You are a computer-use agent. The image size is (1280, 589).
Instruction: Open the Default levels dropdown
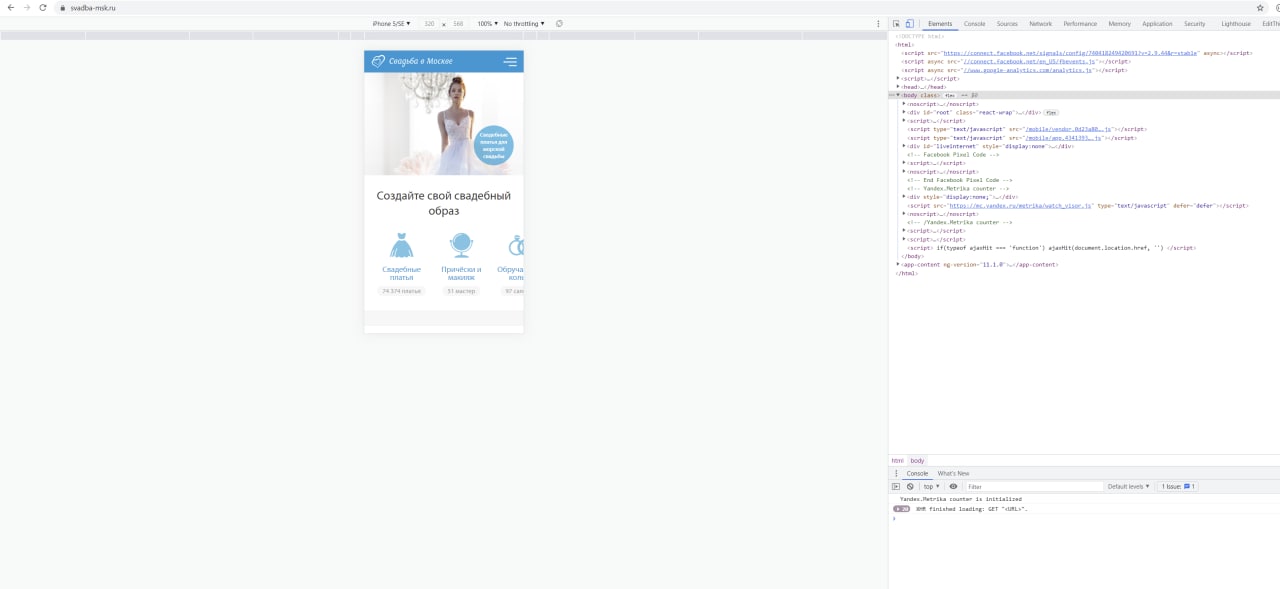1129,486
